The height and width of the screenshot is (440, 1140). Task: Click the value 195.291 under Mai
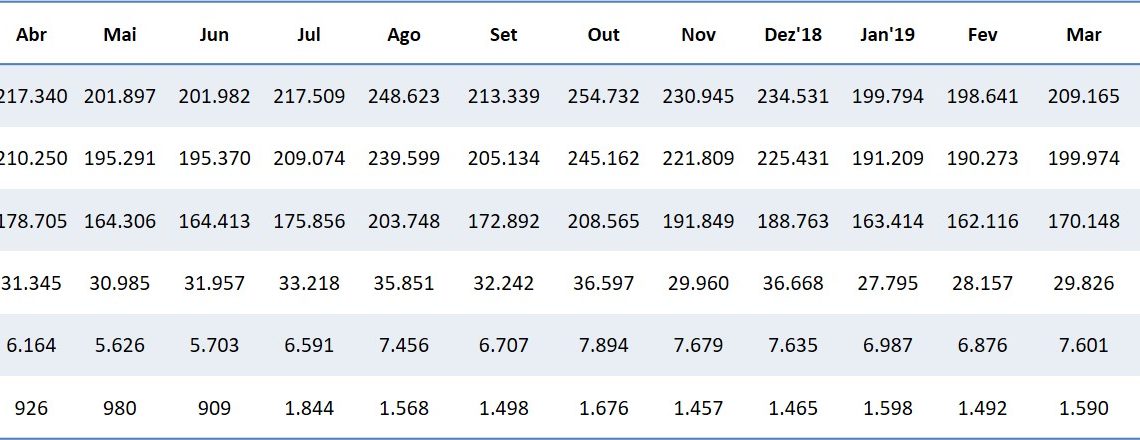tap(120, 159)
